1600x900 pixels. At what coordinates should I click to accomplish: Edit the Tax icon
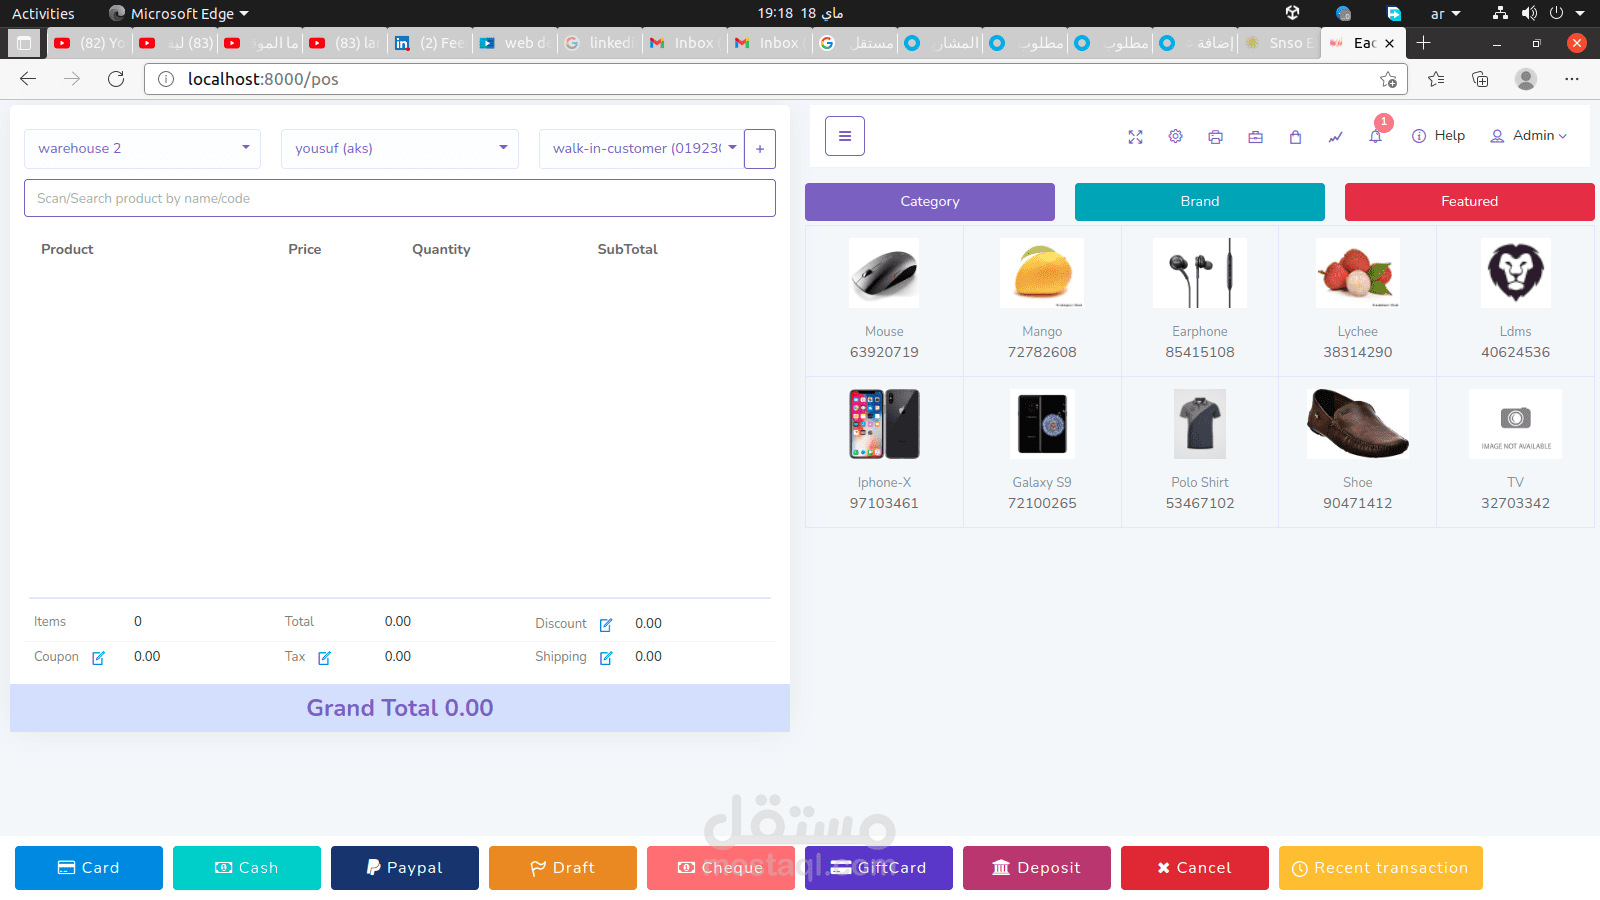point(325,658)
